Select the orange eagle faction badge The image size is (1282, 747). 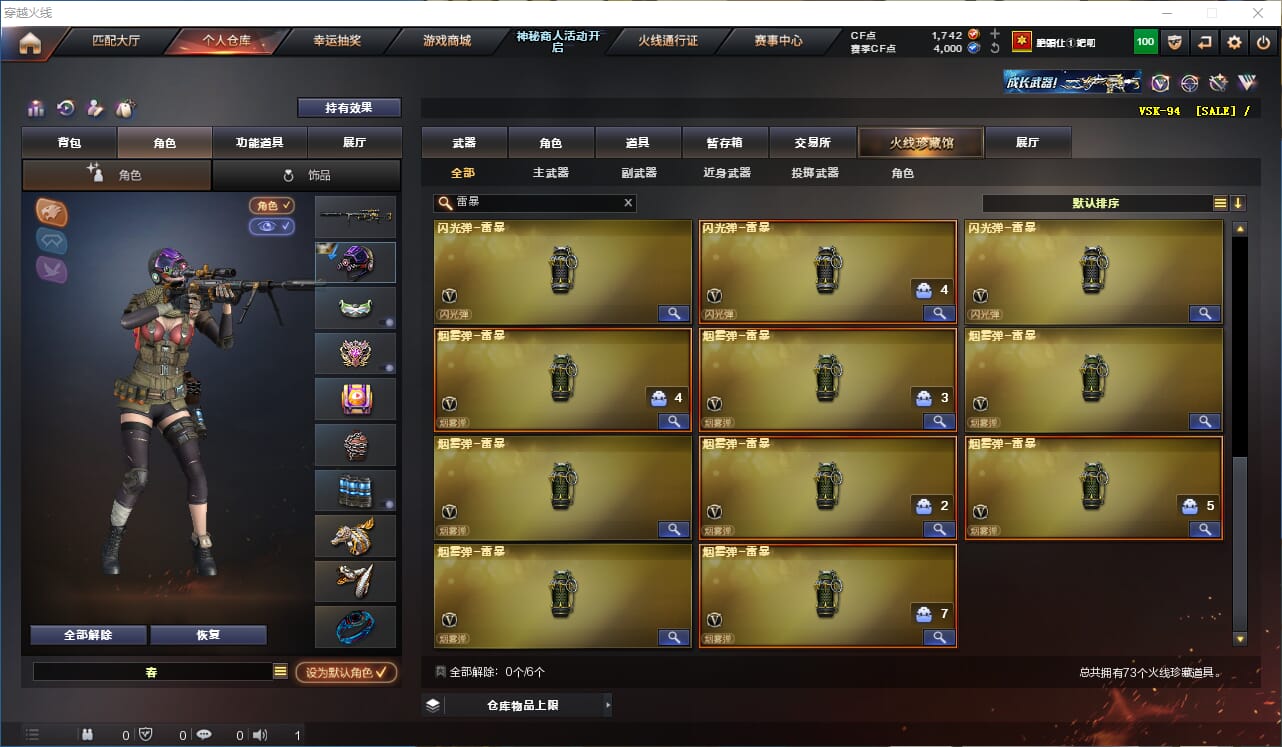52,211
